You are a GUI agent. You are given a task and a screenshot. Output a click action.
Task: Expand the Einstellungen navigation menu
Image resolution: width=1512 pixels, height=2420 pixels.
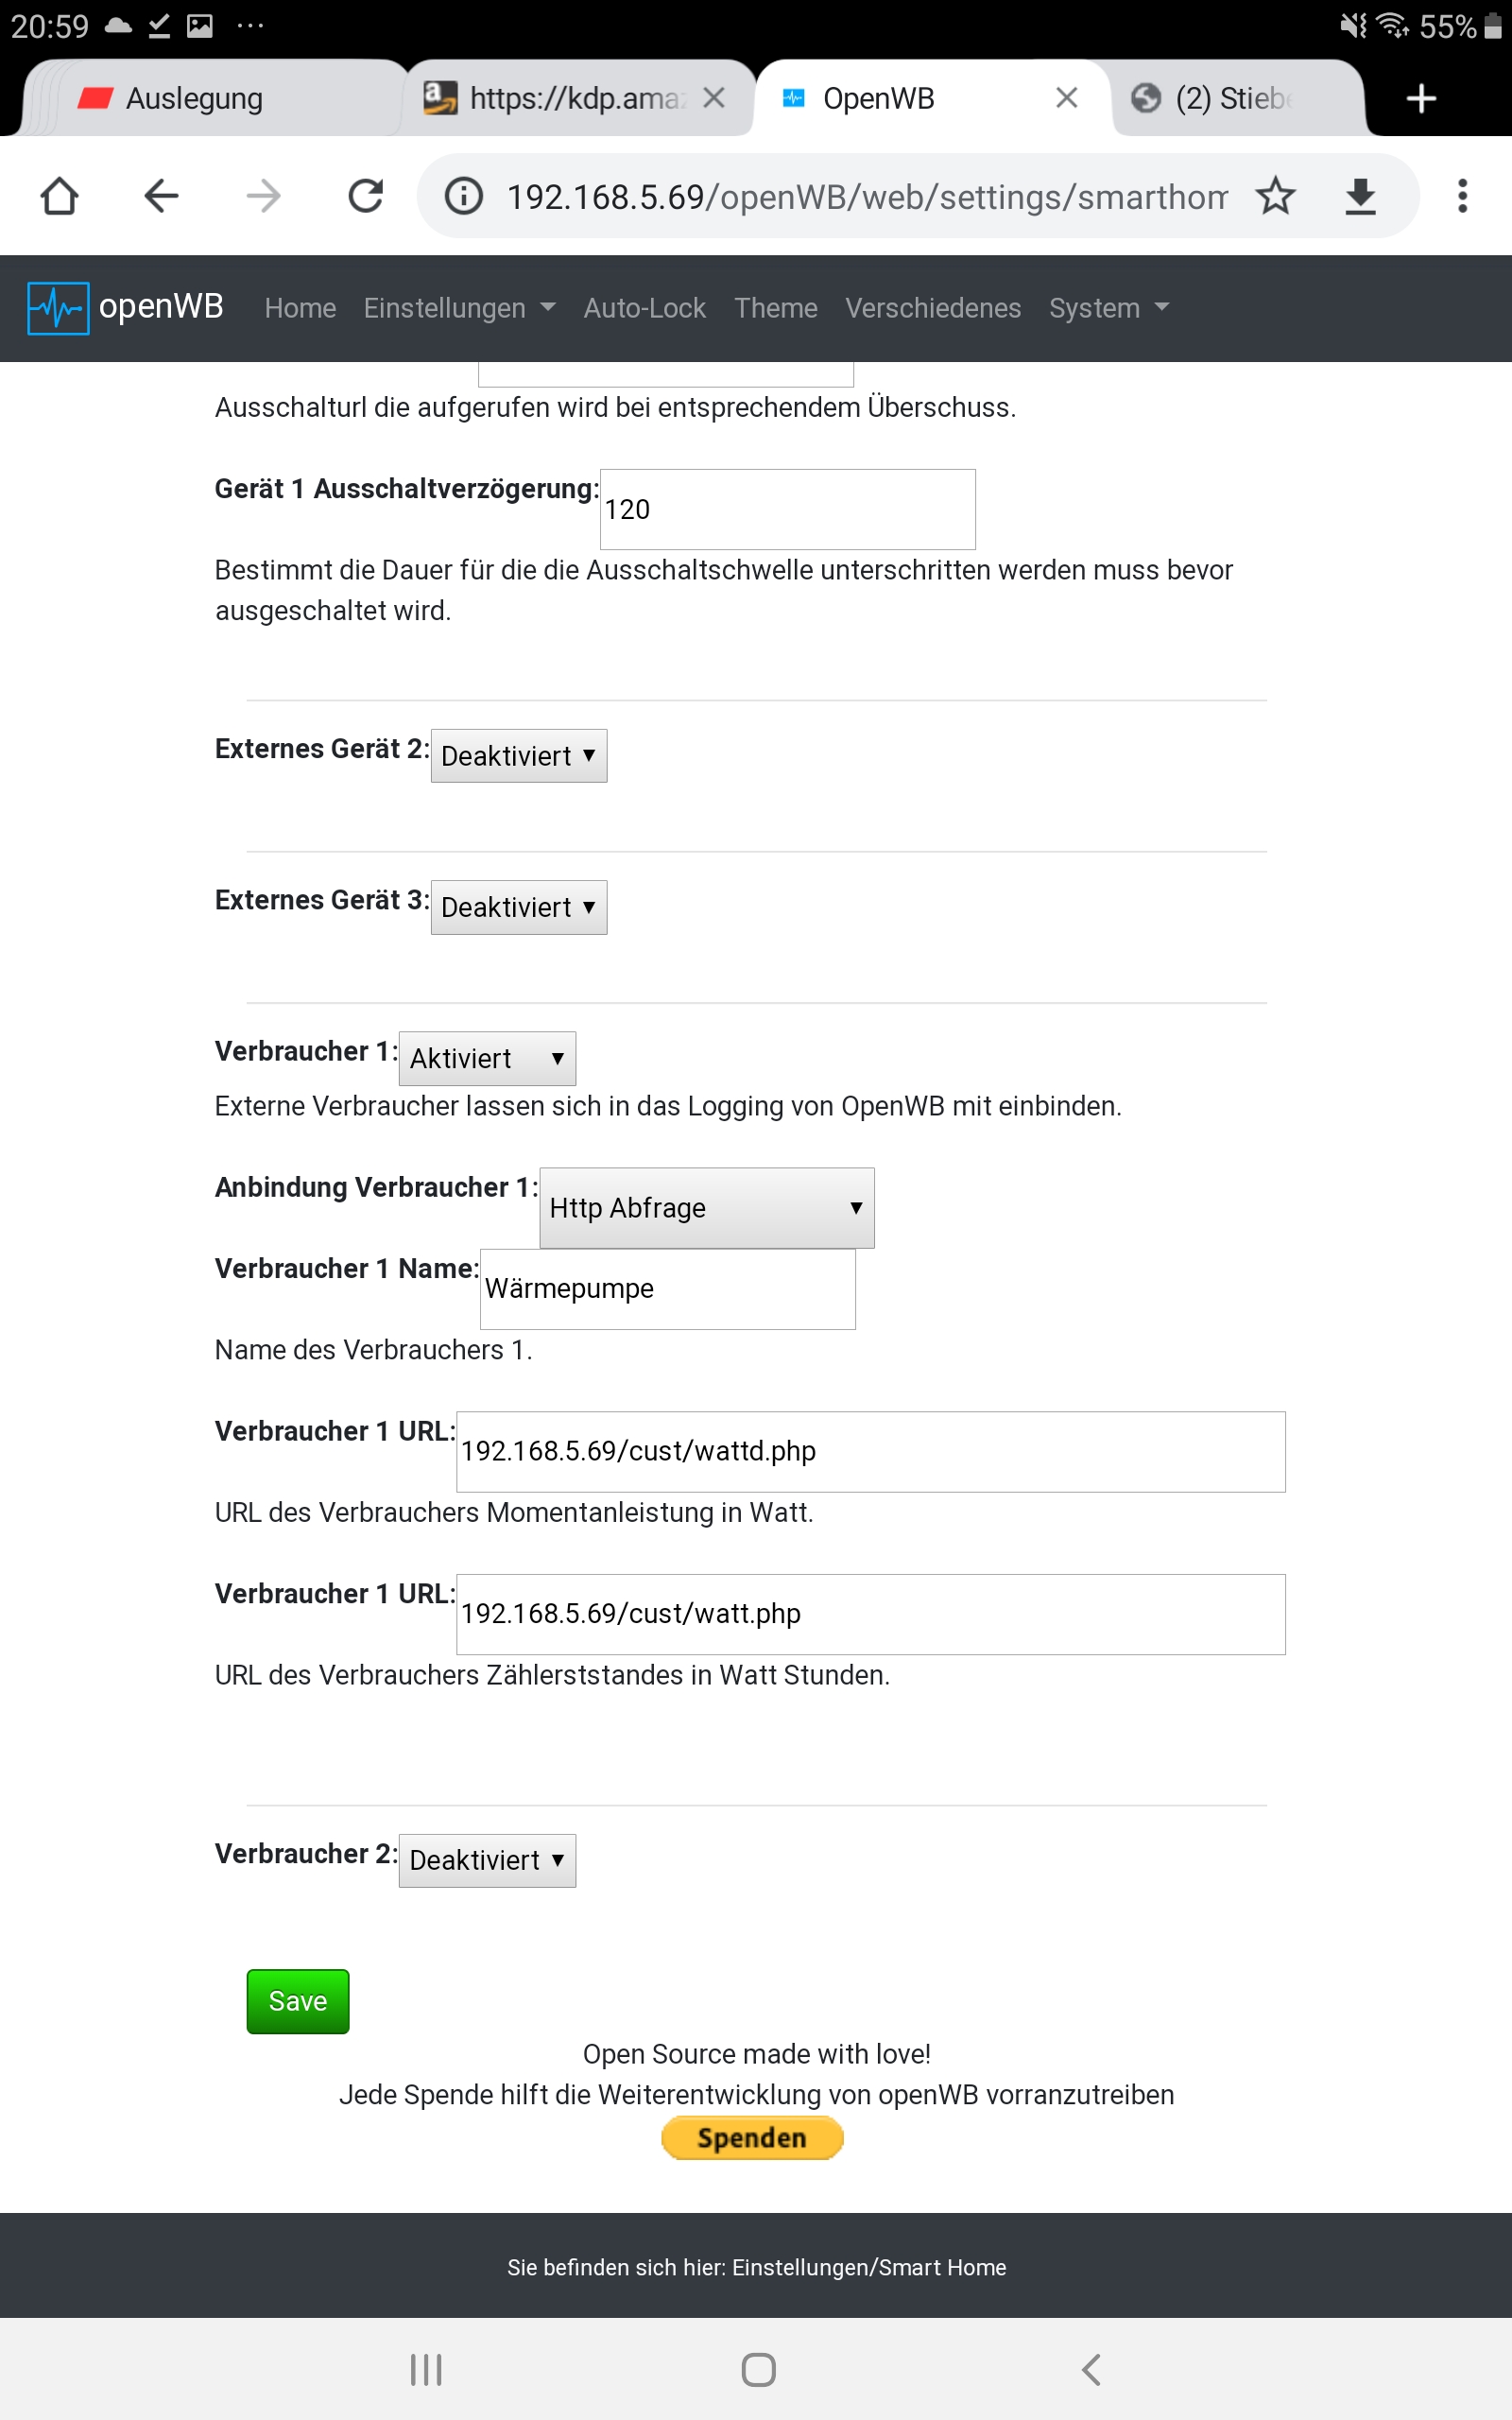459,308
